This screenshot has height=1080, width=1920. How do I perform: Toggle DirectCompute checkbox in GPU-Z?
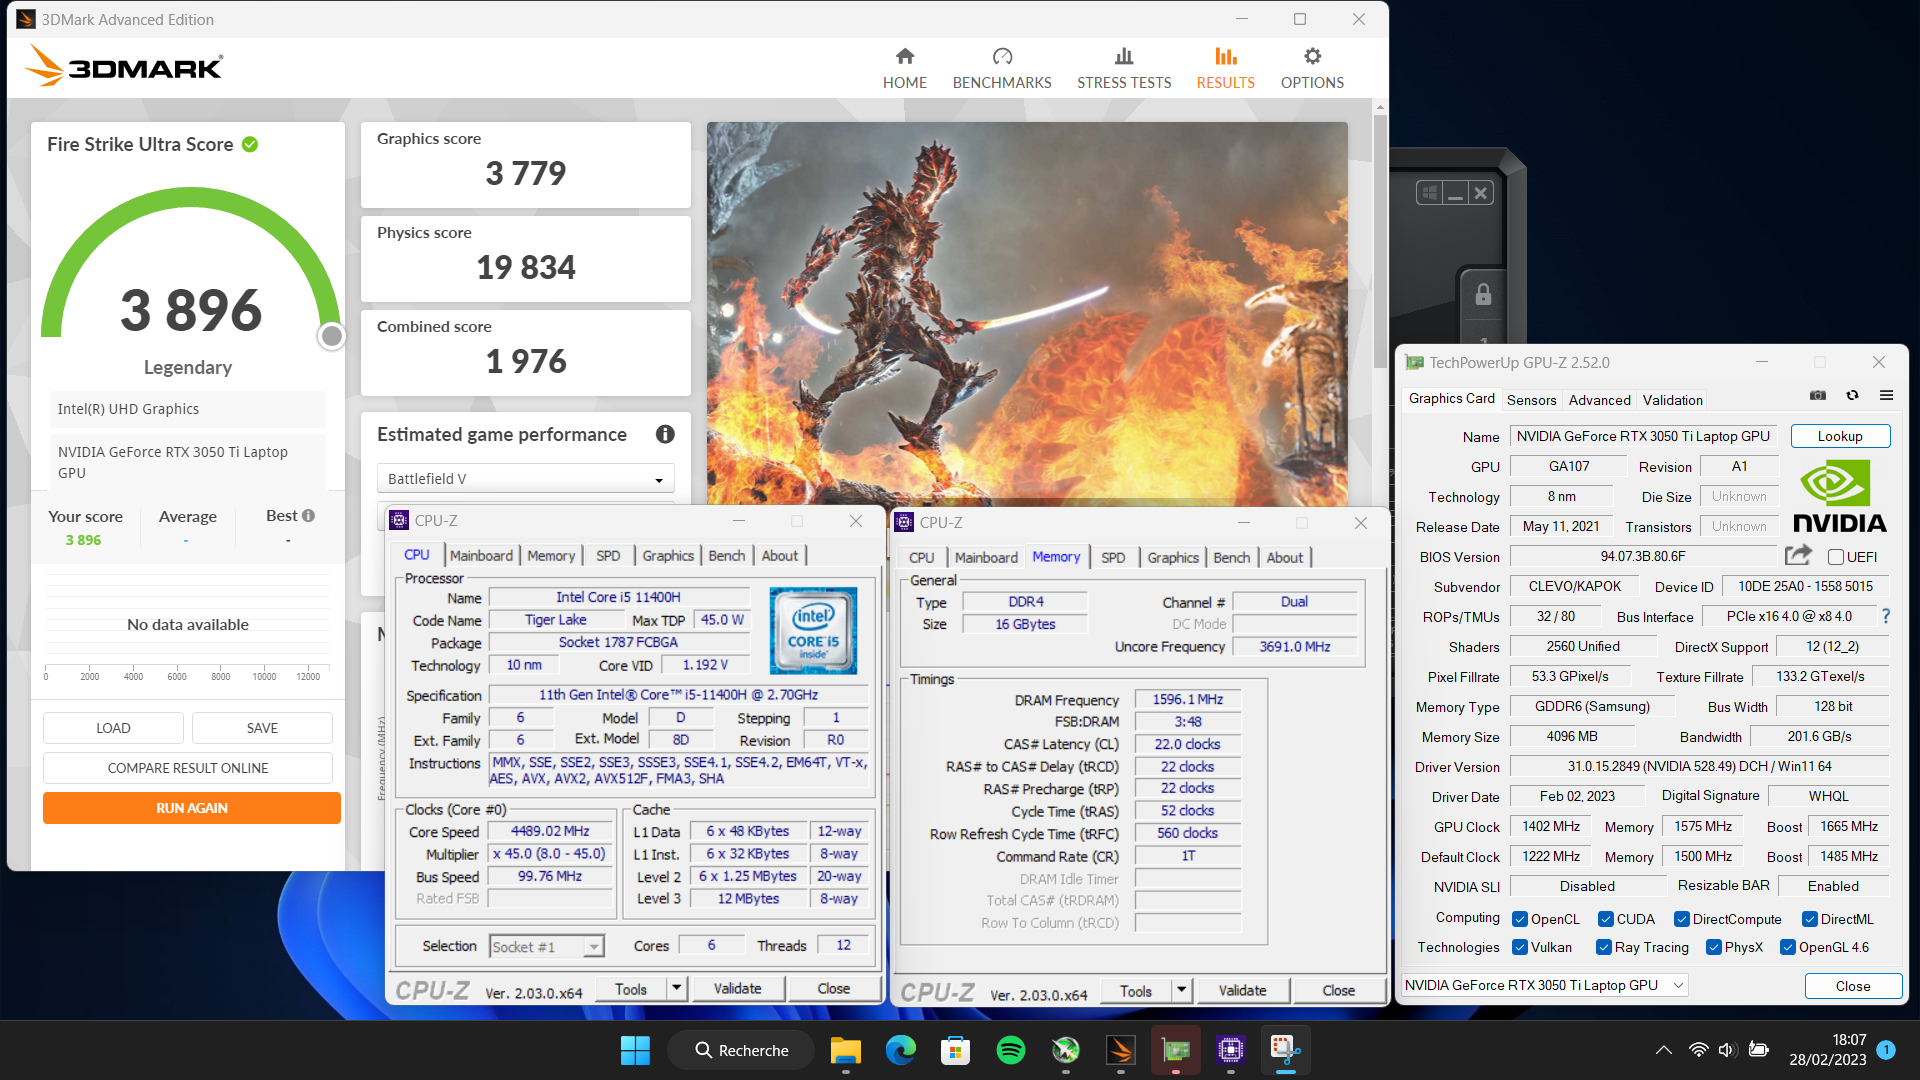point(1682,919)
